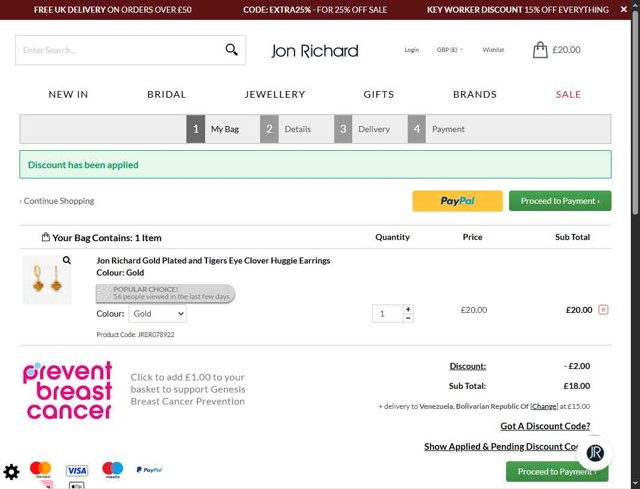Open the BRANDS menu

click(x=475, y=94)
